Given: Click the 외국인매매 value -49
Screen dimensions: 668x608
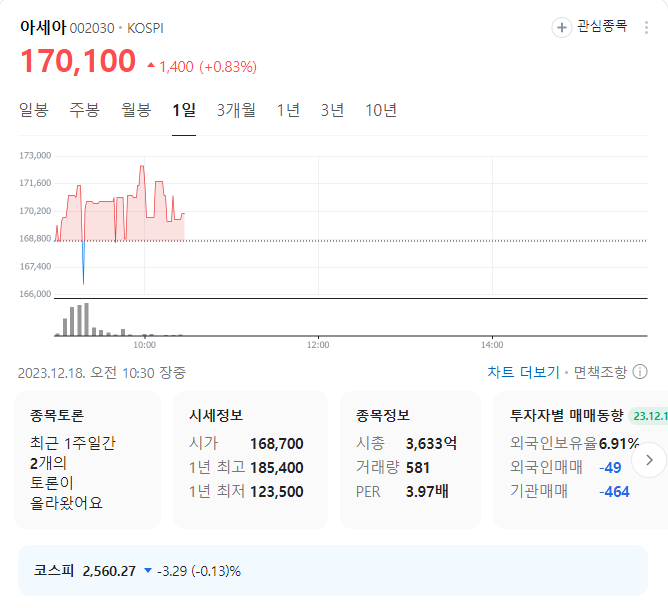Looking at the screenshot, I should 610,467.
